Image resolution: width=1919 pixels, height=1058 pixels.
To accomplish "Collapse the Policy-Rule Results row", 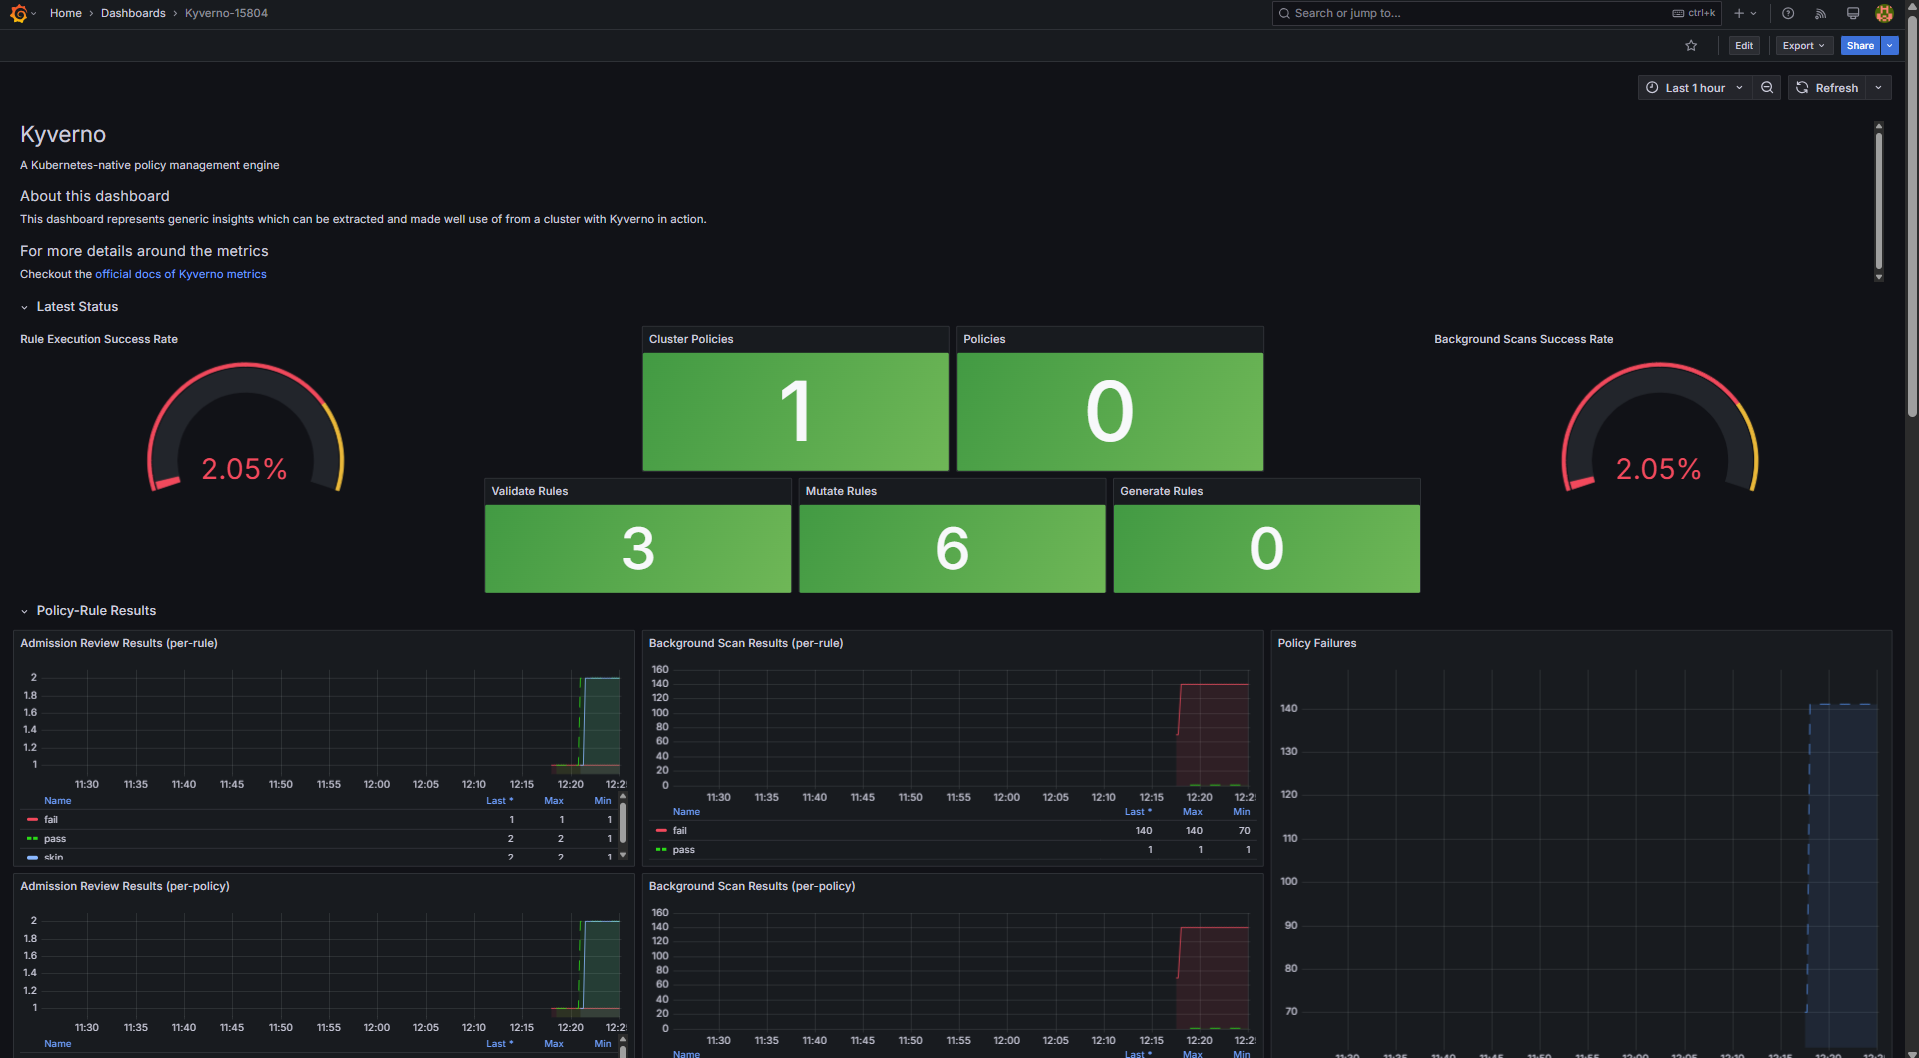I will pos(96,611).
